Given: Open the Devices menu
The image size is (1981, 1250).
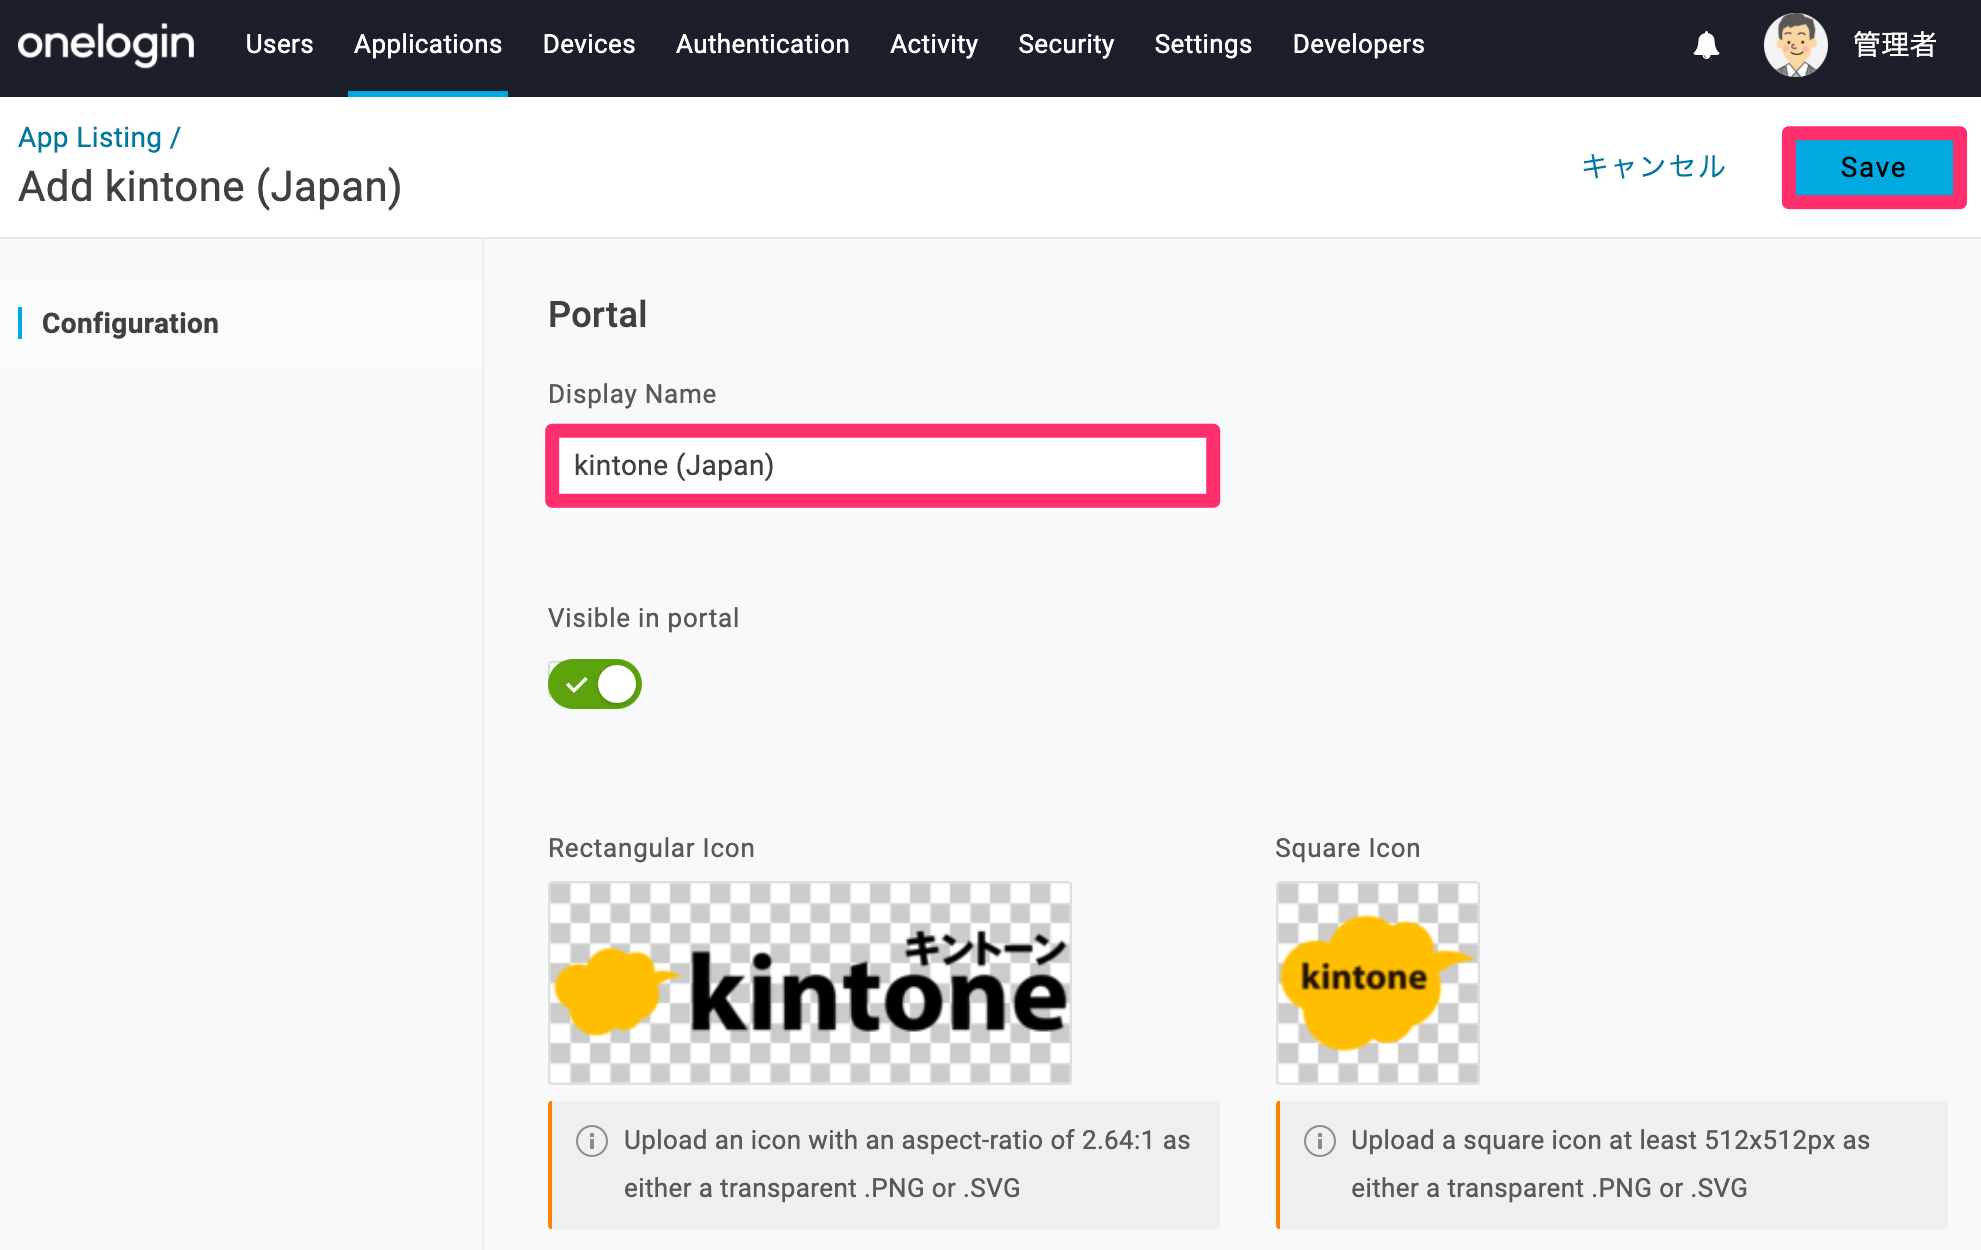Looking at the screenshot, I should point(589,44).
